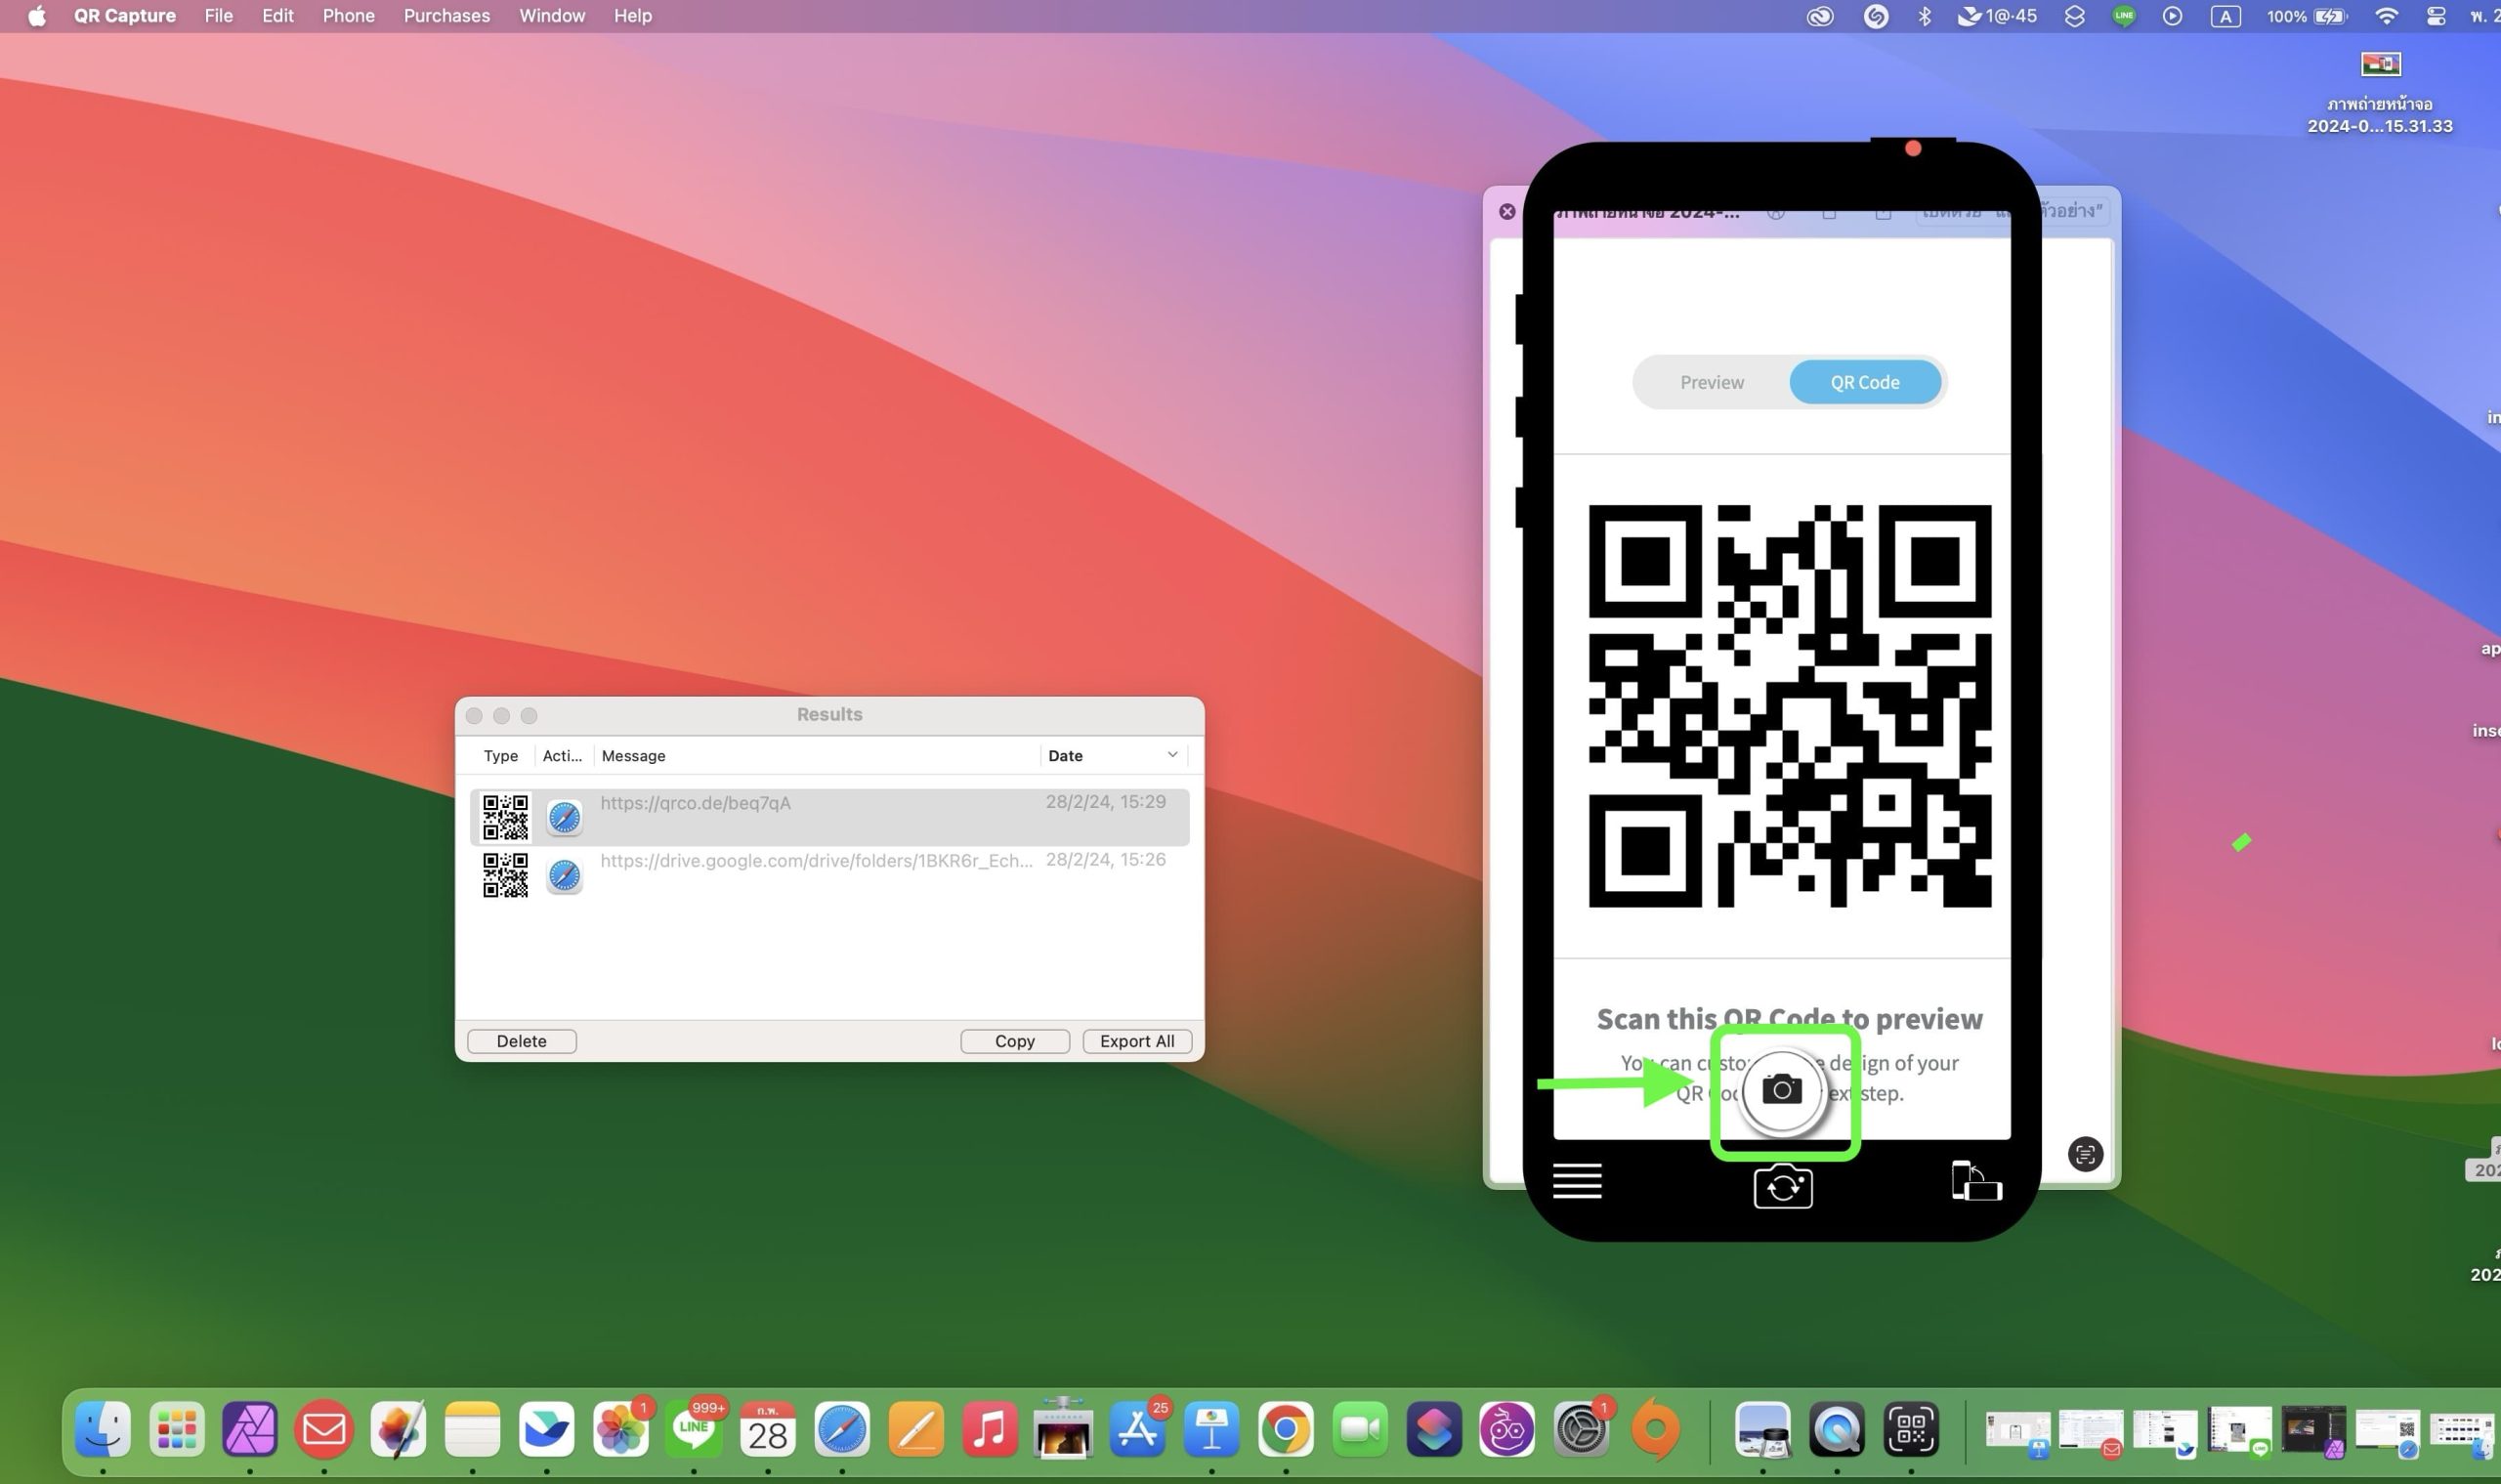Click the camera flip icon on the phone simulator
This screenshot has width=2501, height=1484.
click(x=1785, y=1187)
